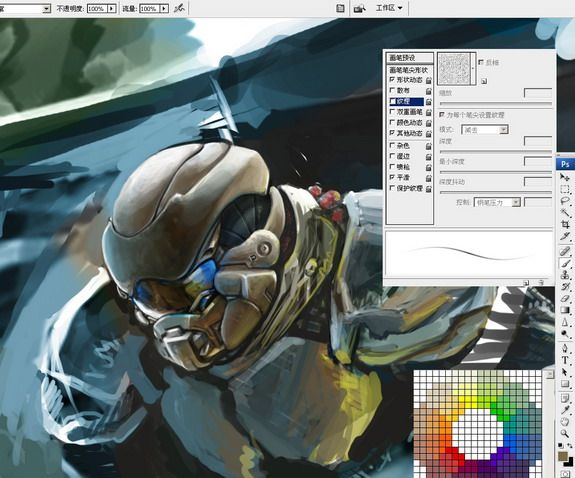Pick the foreground color swatch in toolbox
The height and width of the screenshot is (478, 575).
(562, 457)
